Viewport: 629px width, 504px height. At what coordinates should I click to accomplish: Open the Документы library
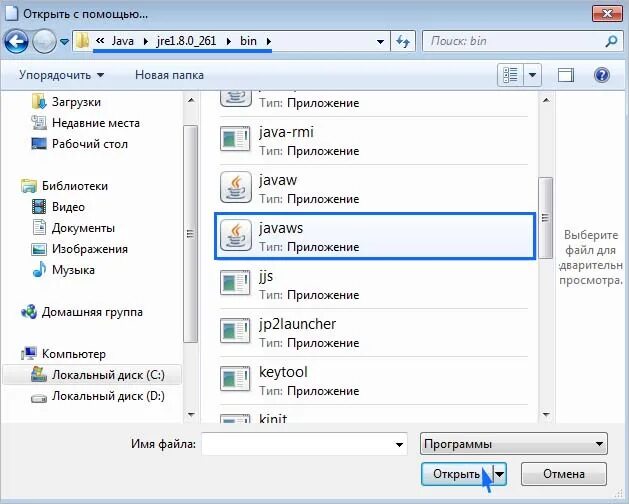83,228
